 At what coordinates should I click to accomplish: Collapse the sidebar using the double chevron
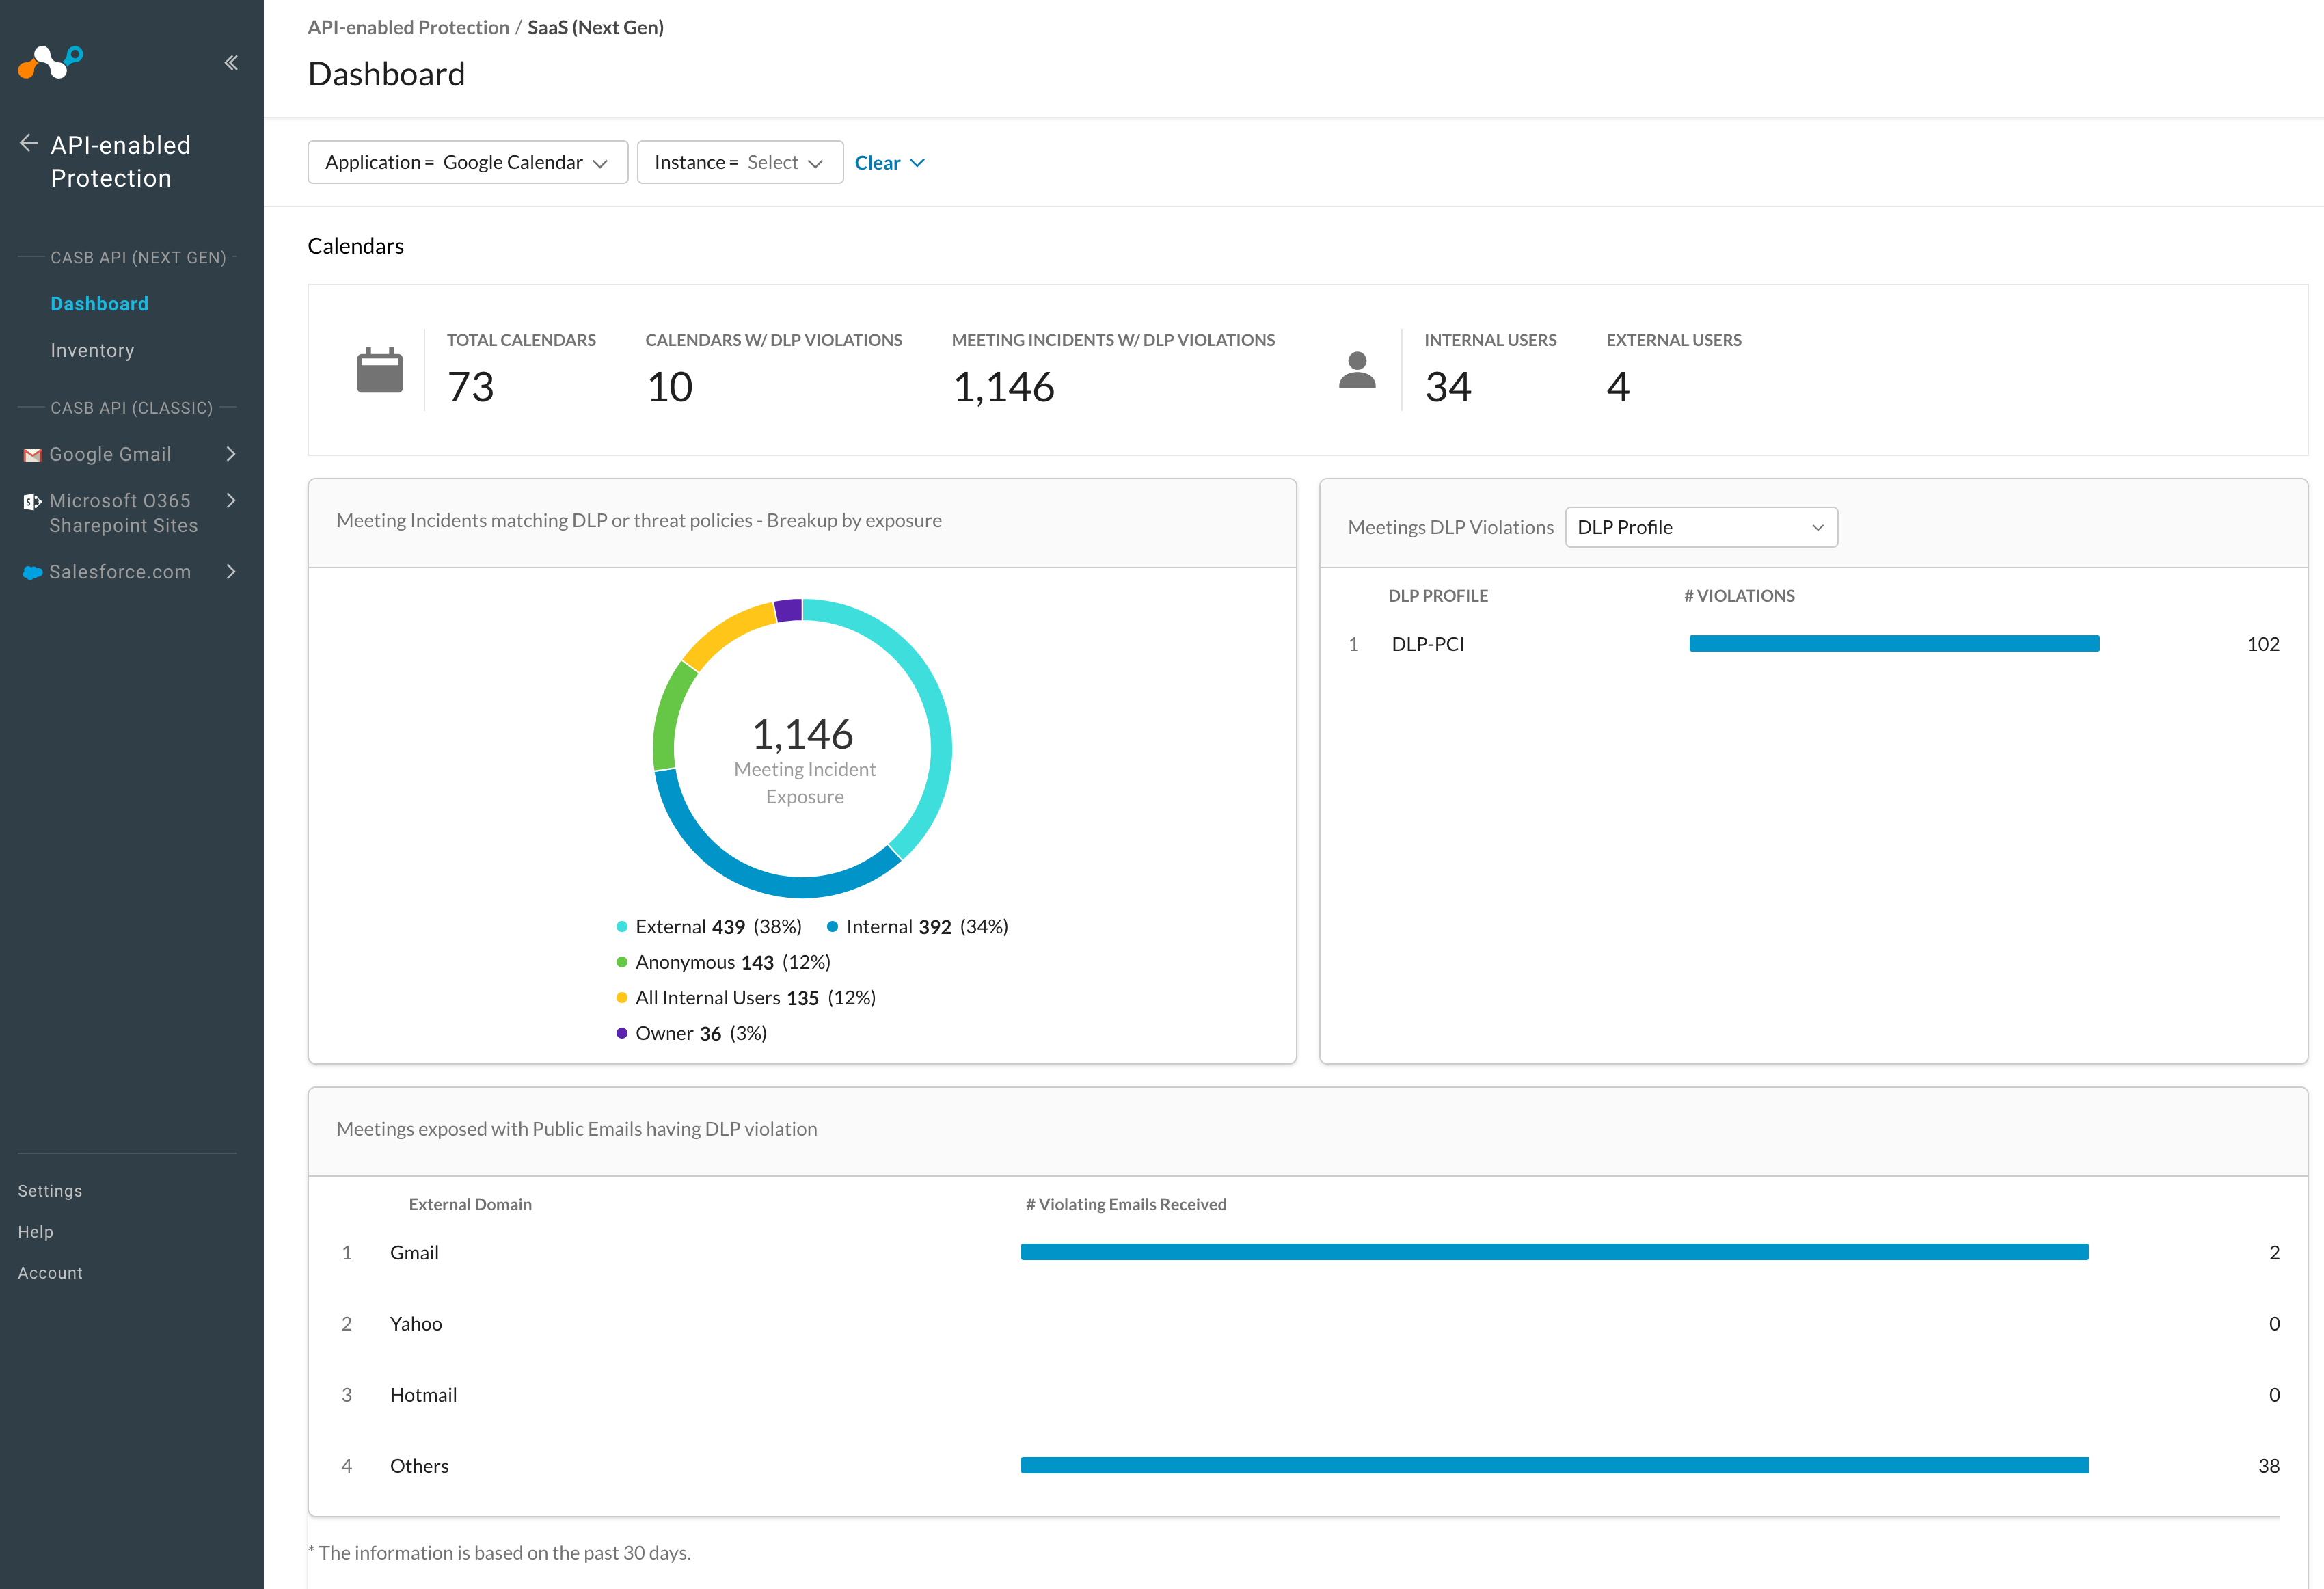[231, 62]
